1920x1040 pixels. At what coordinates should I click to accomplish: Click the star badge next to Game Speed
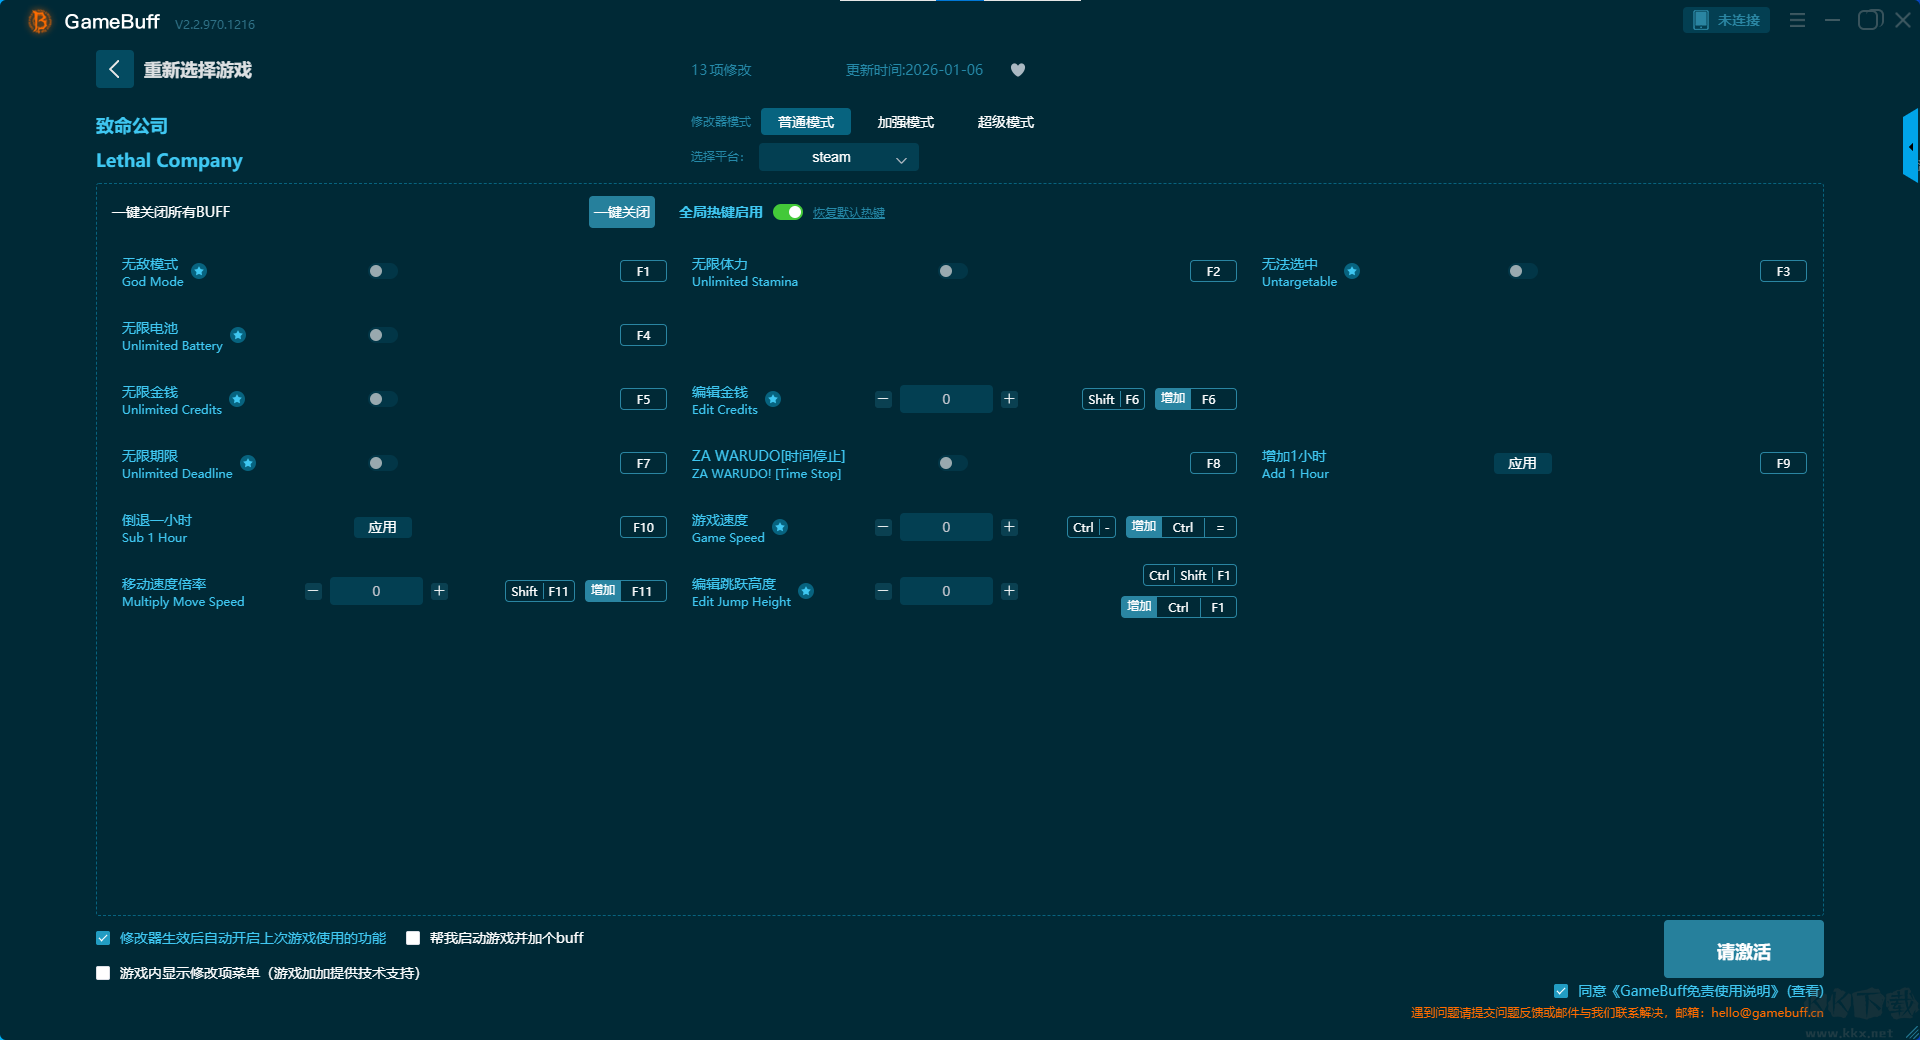pyautogui.click(x=780, y=527)
